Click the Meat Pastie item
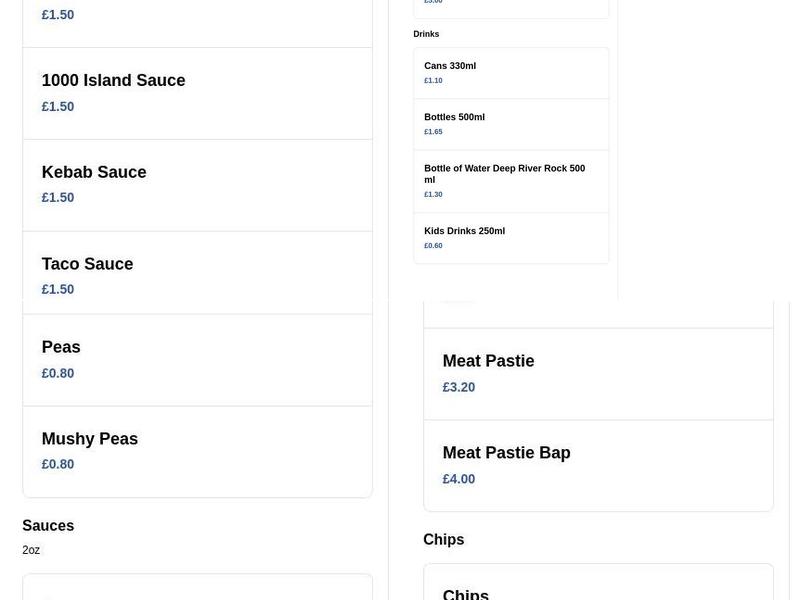The height and width of the screenshot is (600, 800). tap(488, 360)
